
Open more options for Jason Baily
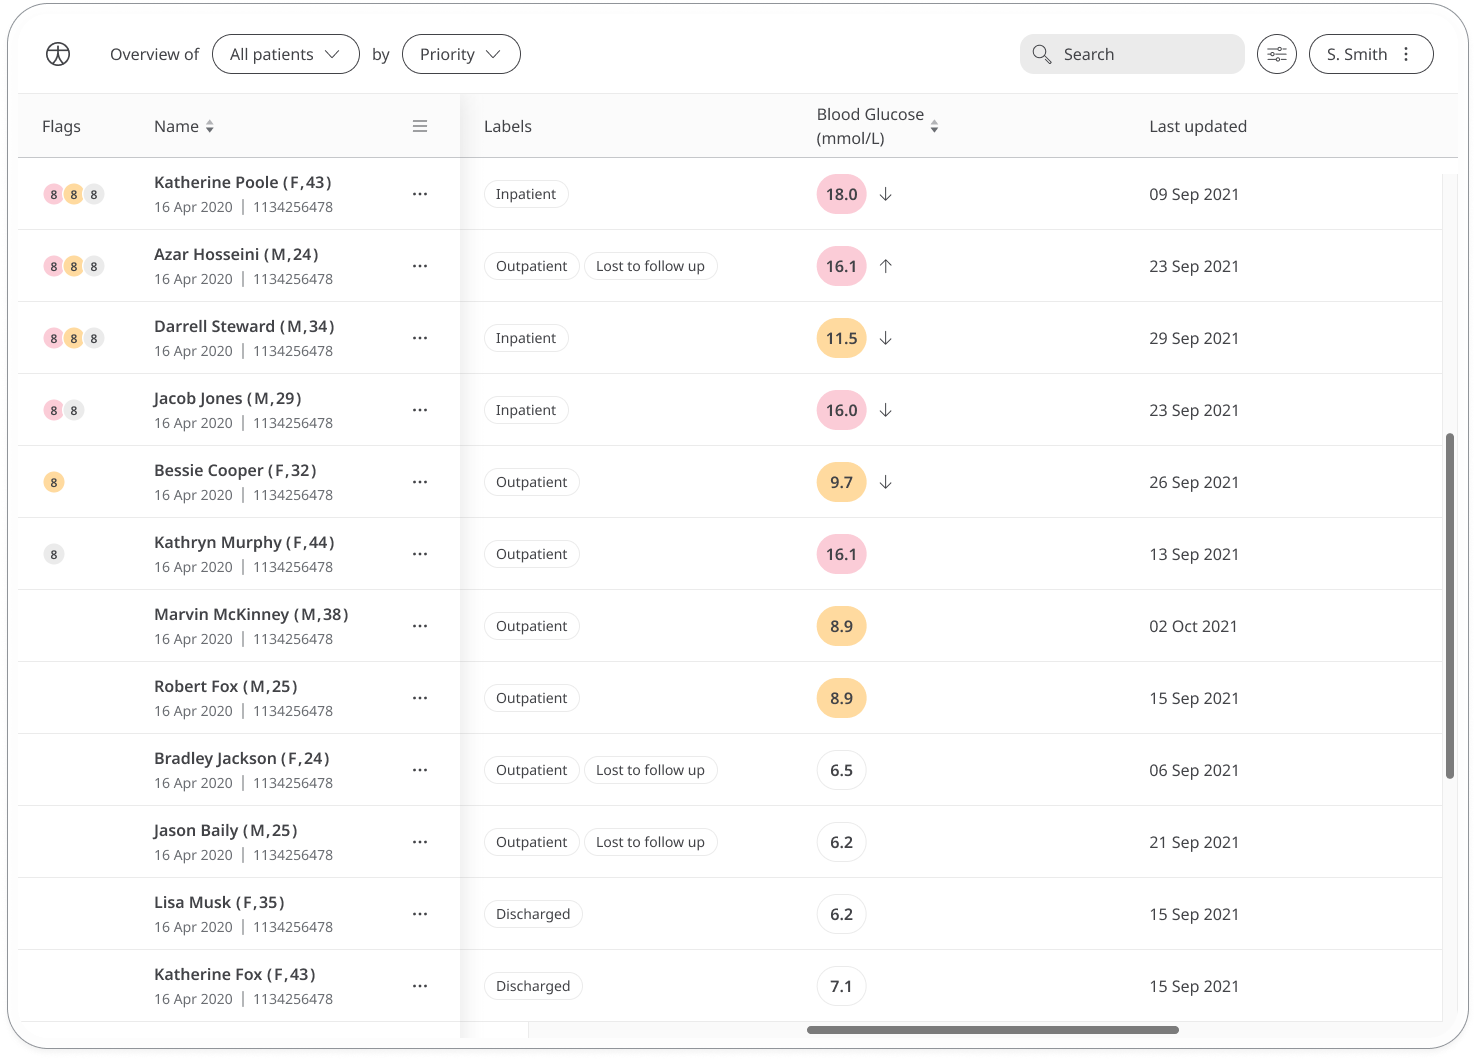pos(420,842)
